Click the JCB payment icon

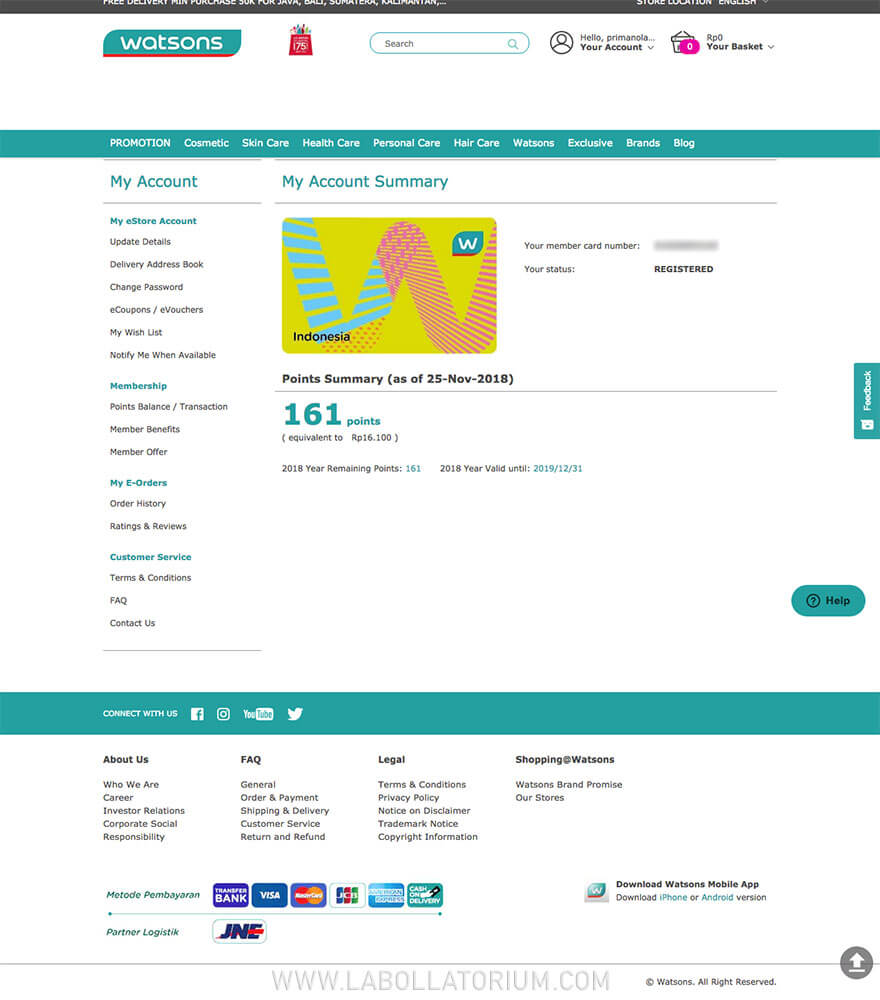point(348,895)
